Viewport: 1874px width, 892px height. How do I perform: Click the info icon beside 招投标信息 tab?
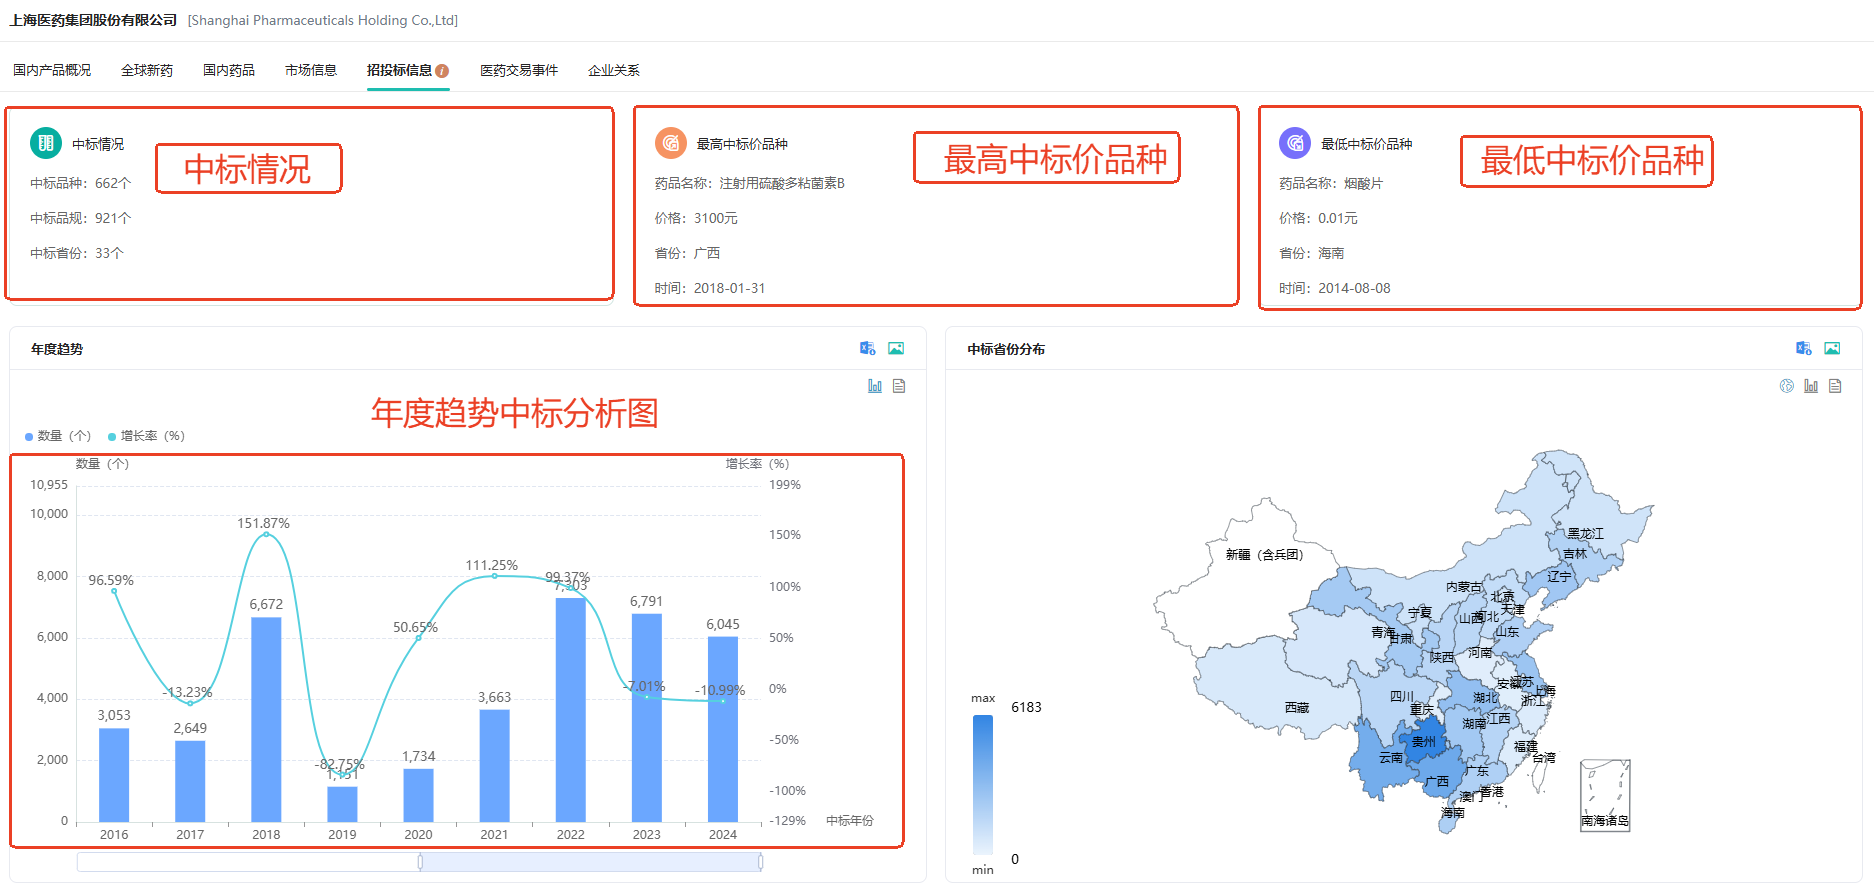coord(442,71)
